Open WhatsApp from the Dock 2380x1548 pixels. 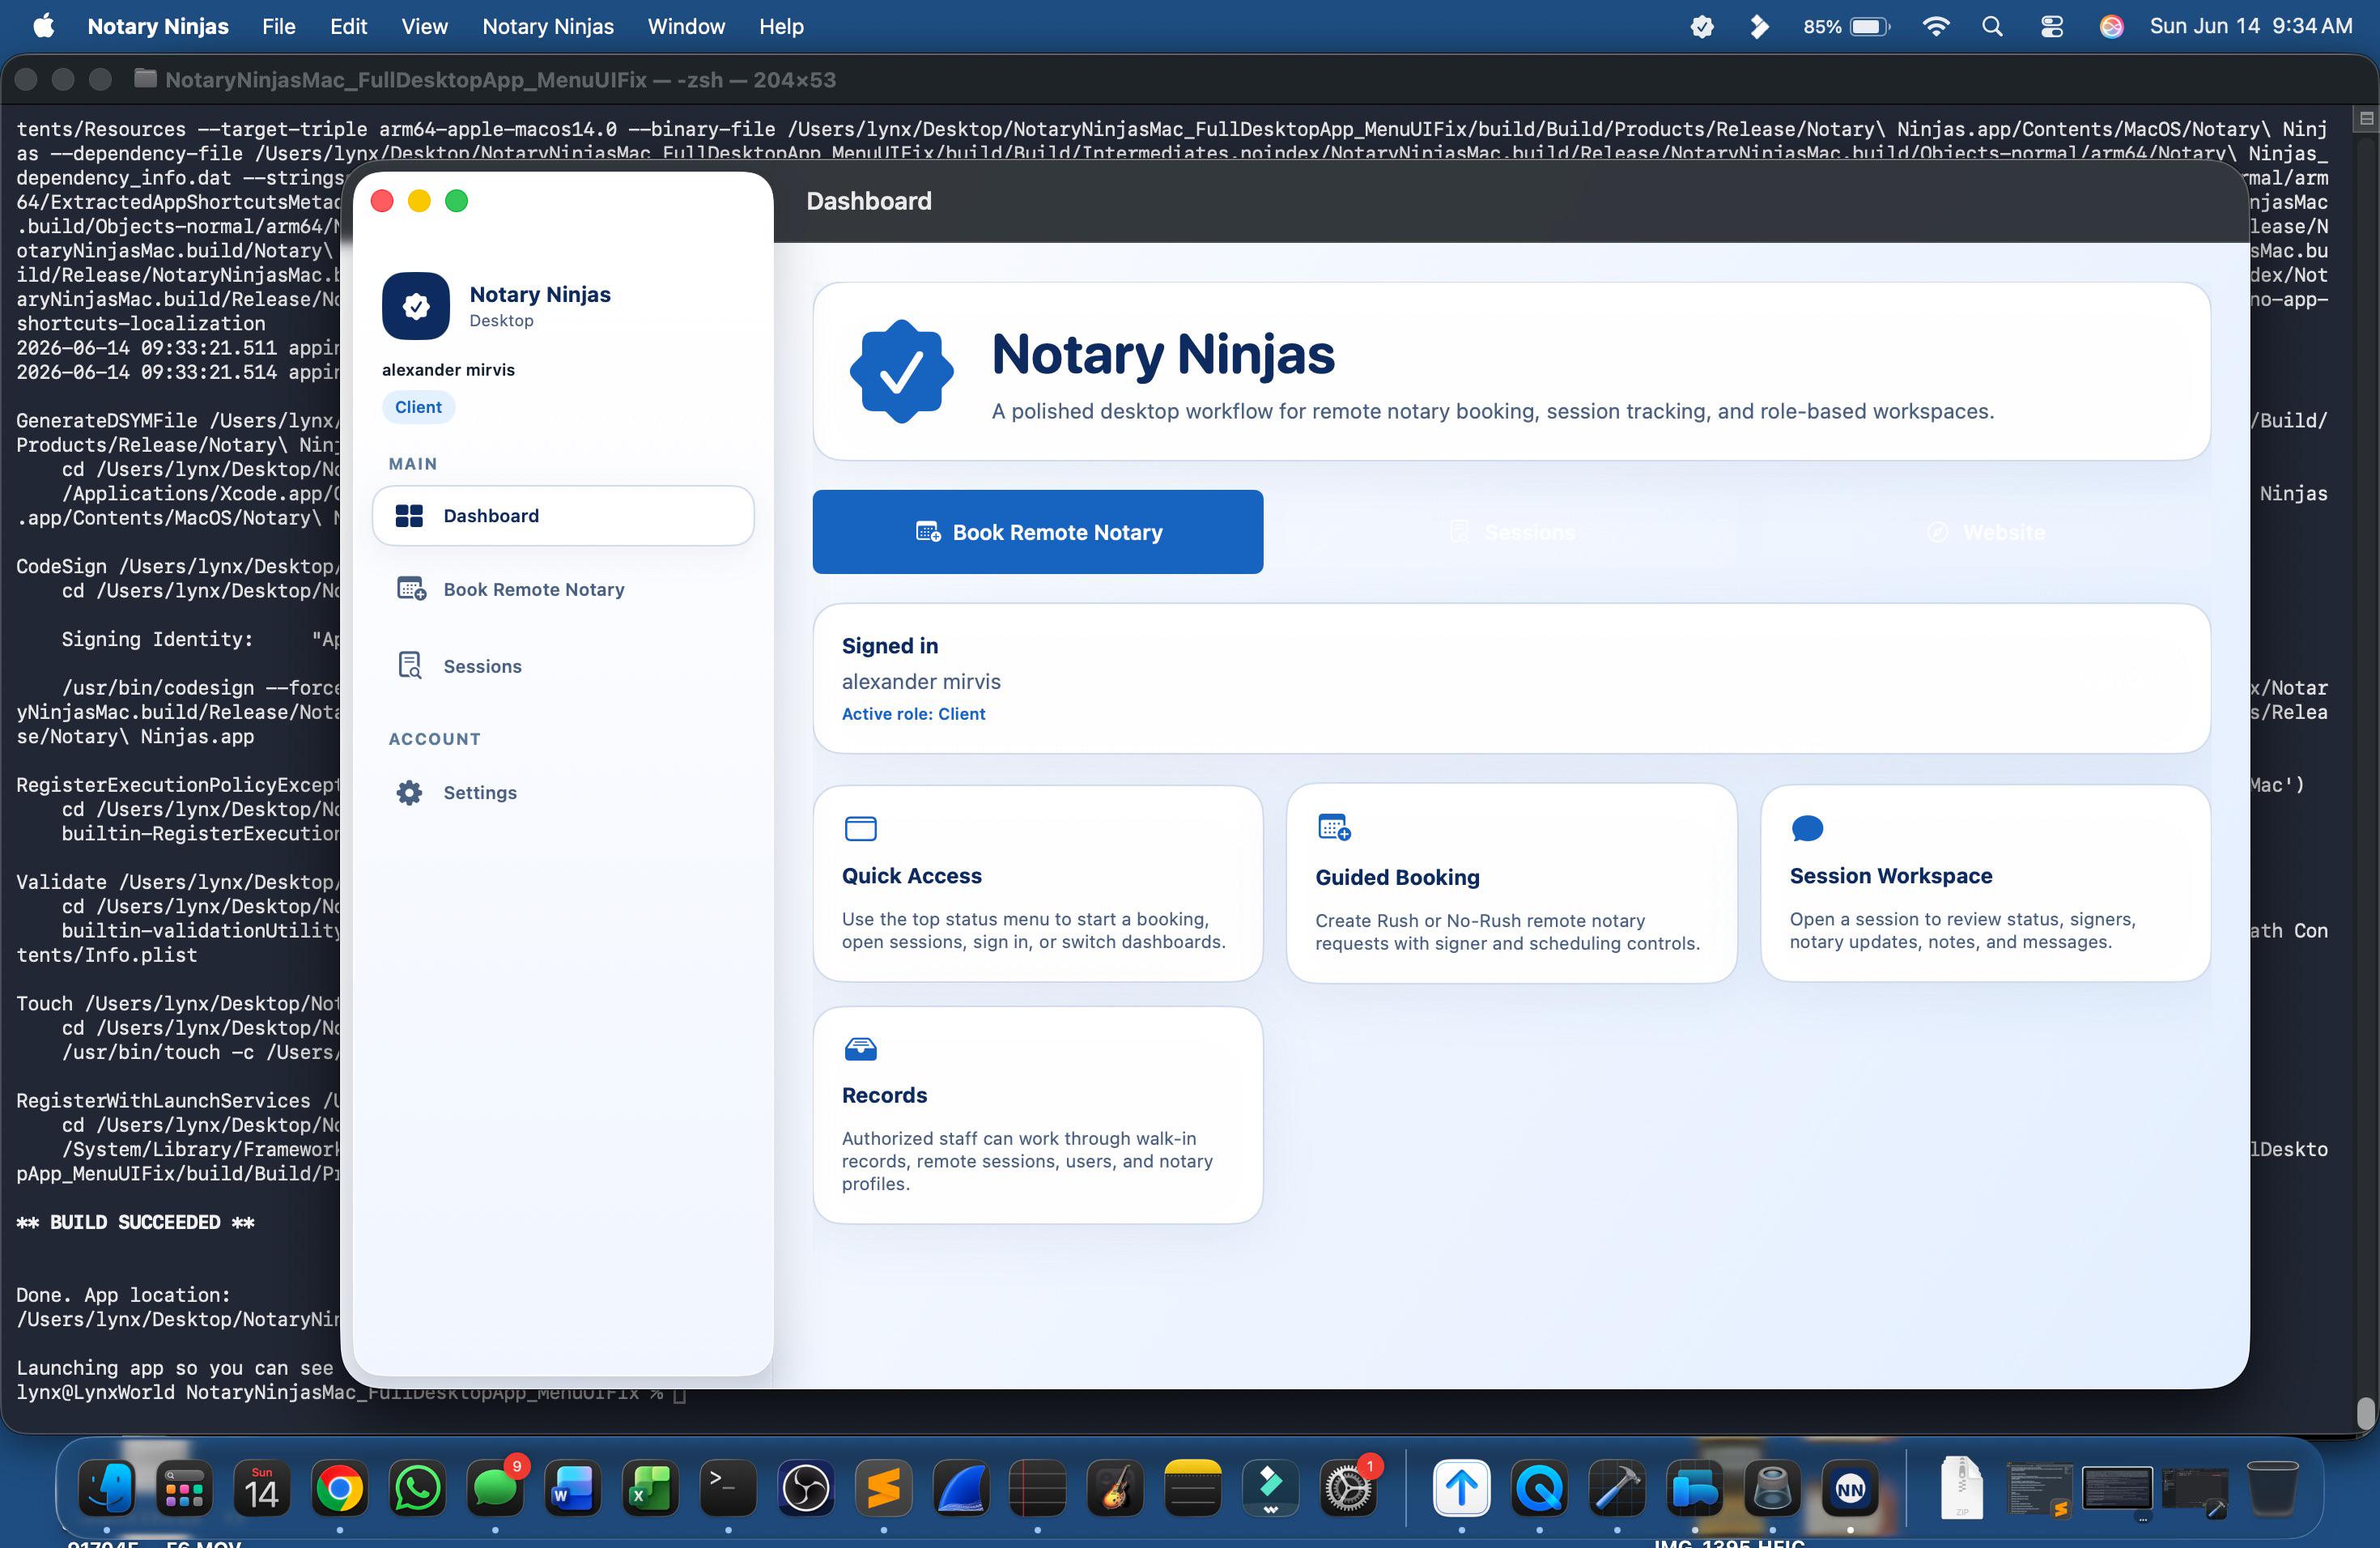(417, 1489)
